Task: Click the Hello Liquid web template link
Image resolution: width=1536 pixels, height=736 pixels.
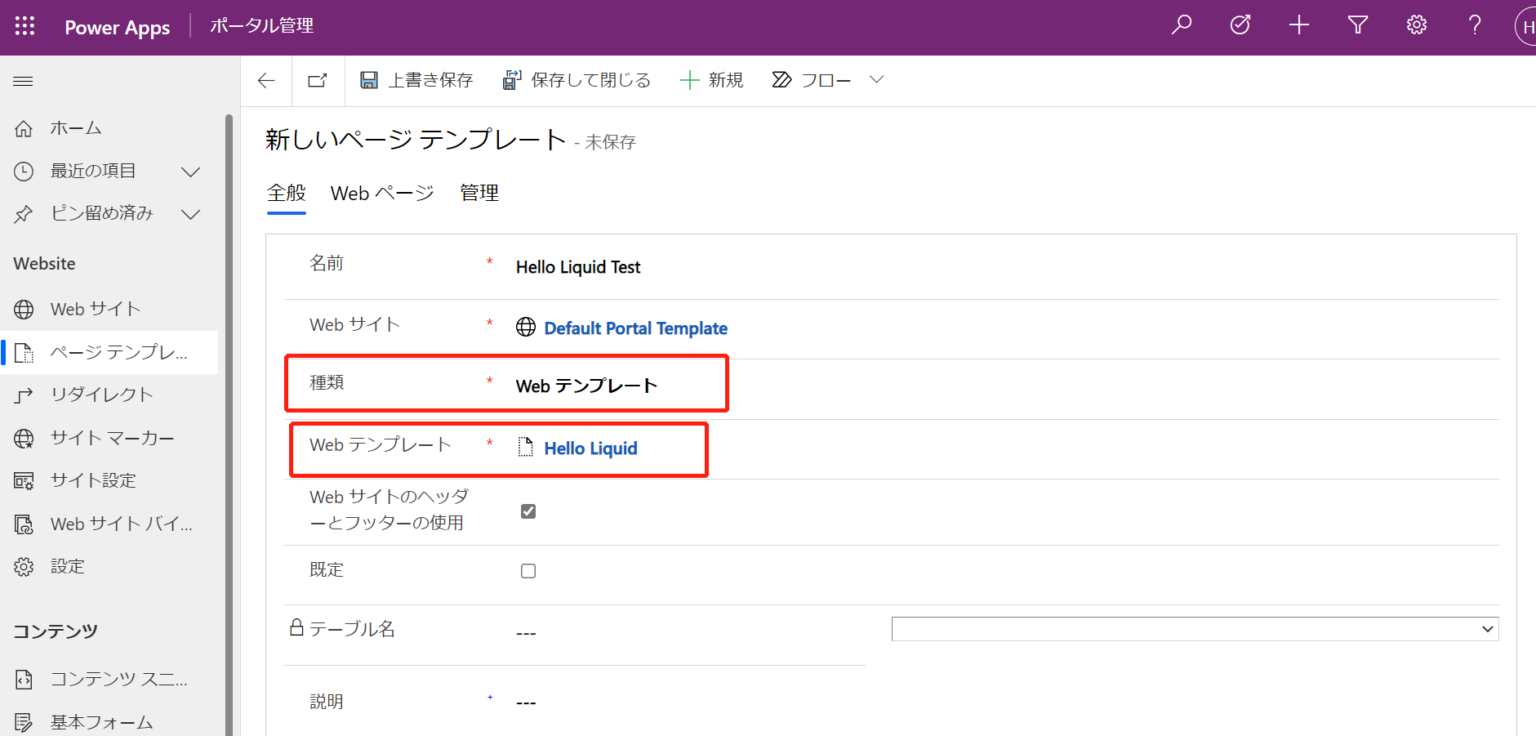Action: [590, 448]
